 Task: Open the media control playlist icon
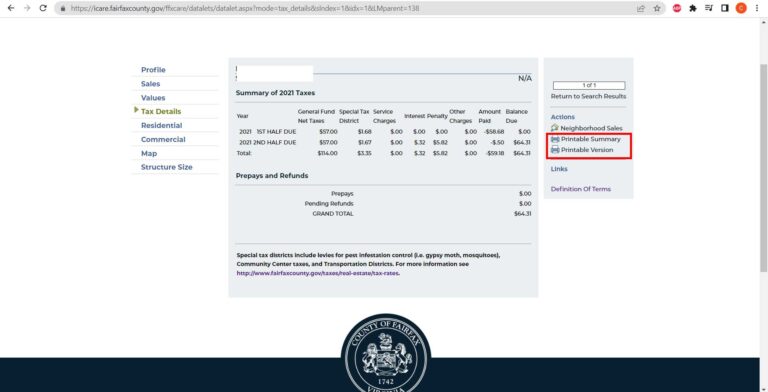click(709, 8)
